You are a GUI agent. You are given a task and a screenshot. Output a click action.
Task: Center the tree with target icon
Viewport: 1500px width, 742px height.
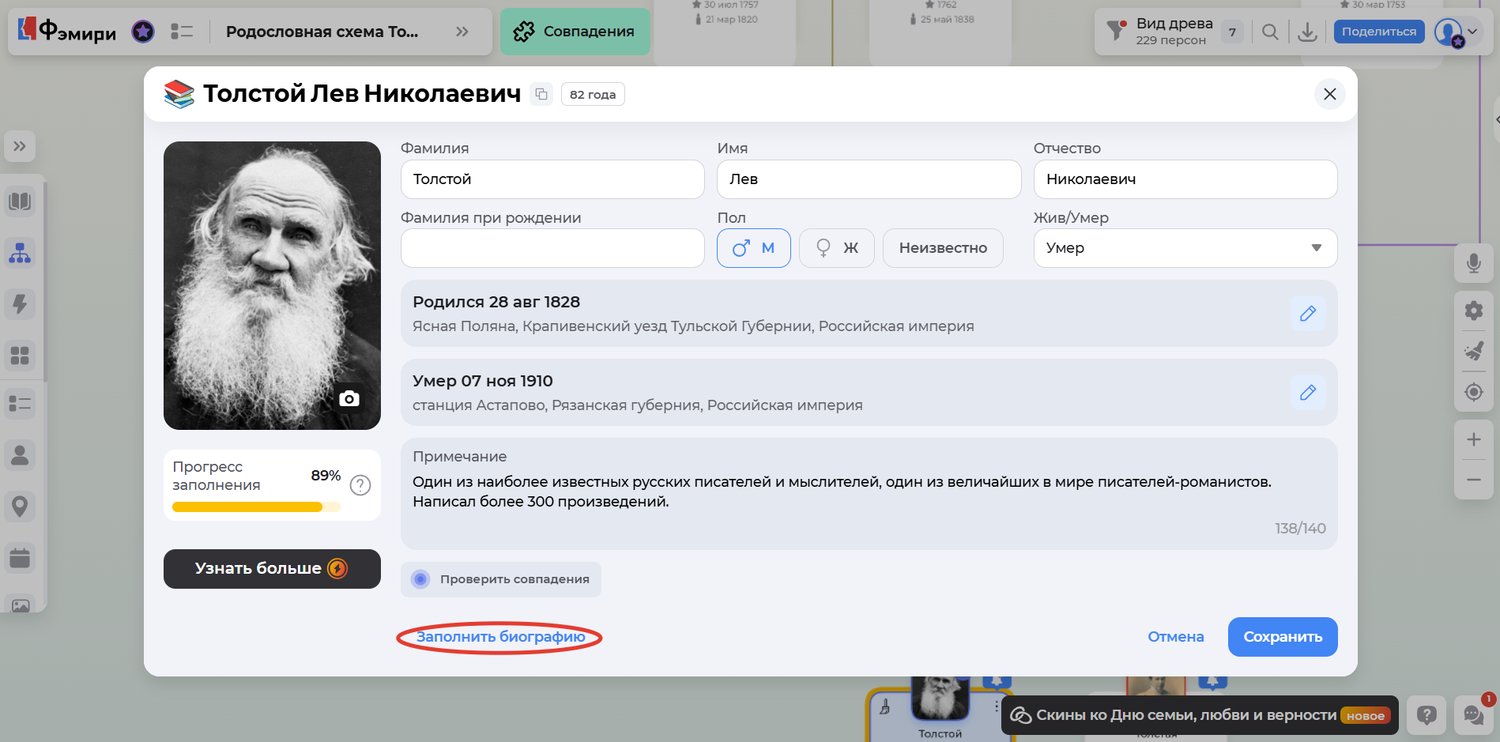click(1473, 392)
